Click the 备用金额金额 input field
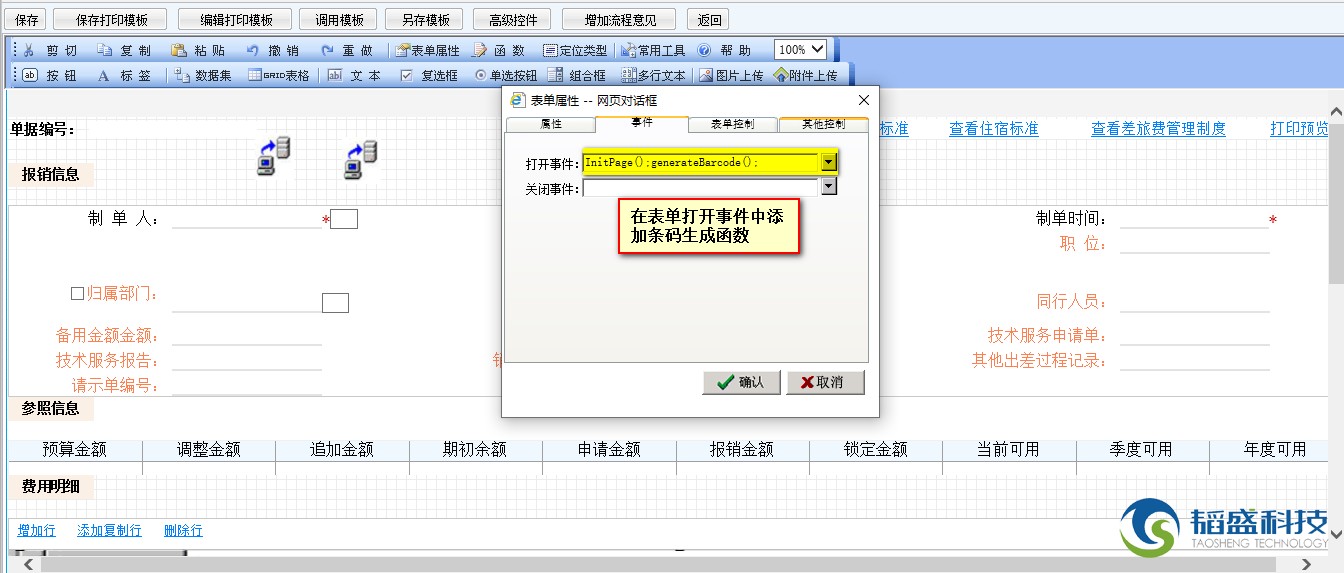 coord(247,336)
